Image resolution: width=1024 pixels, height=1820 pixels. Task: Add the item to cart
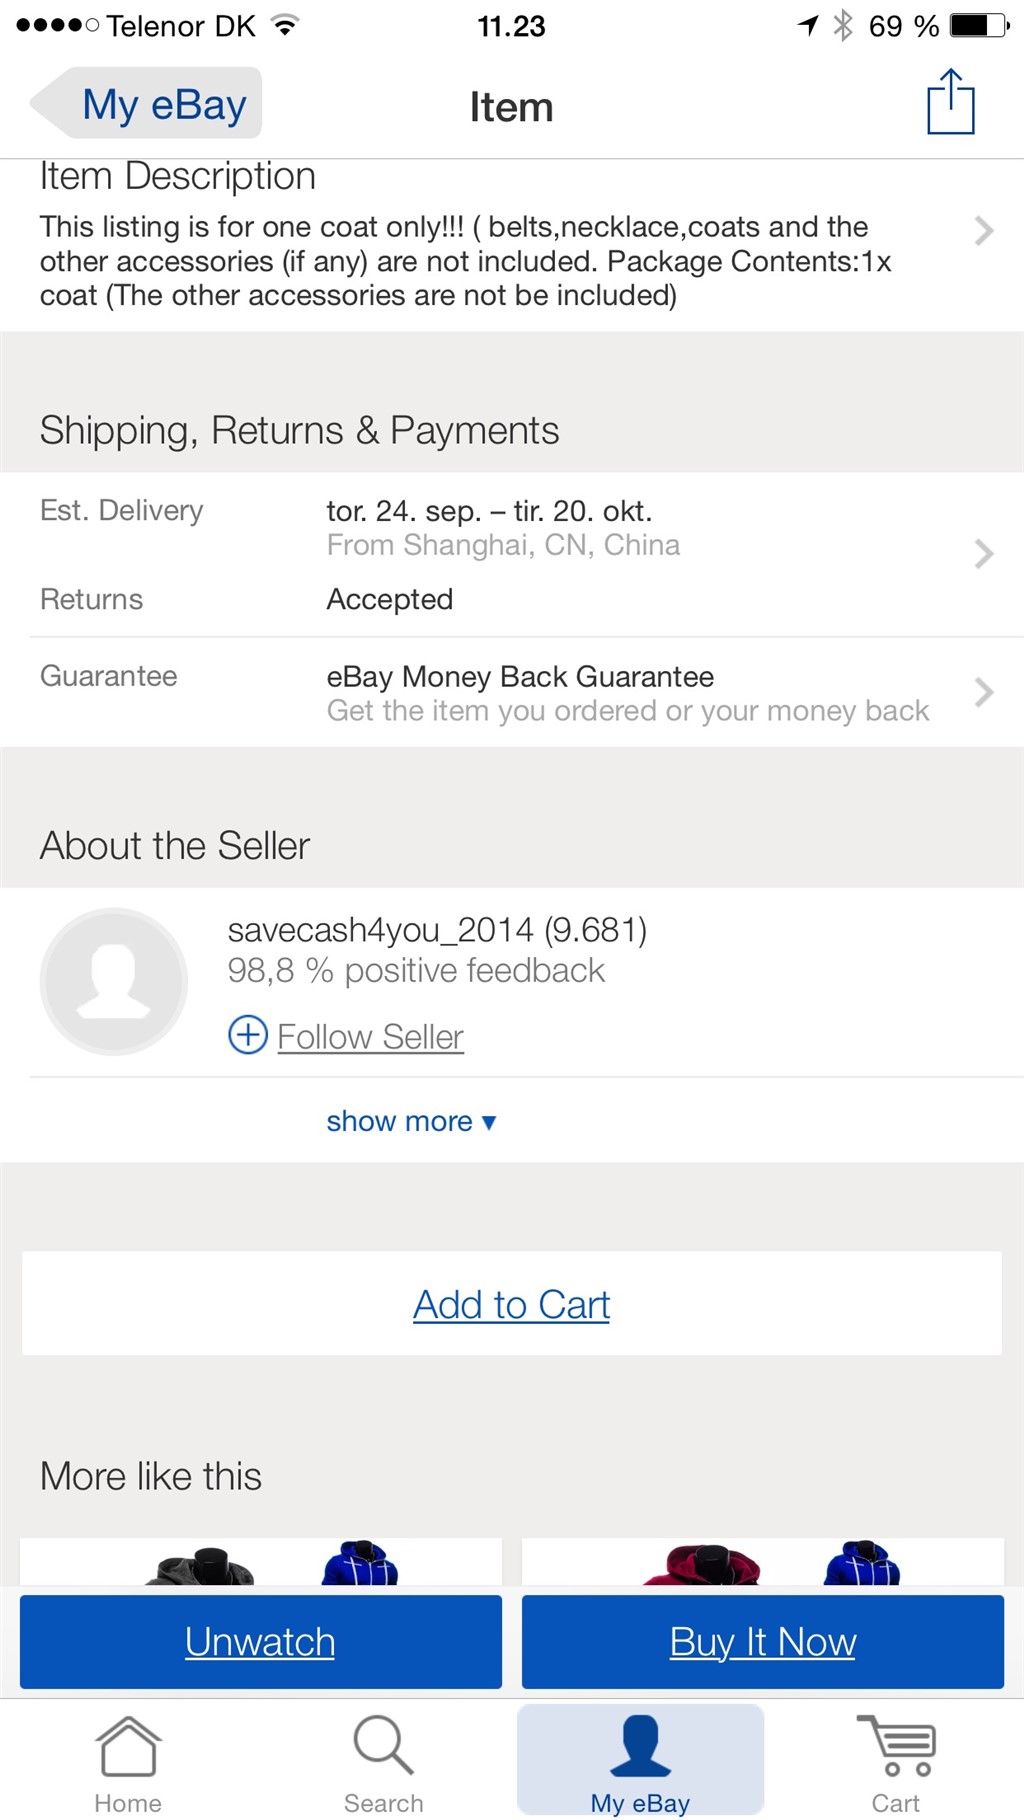512,1304
